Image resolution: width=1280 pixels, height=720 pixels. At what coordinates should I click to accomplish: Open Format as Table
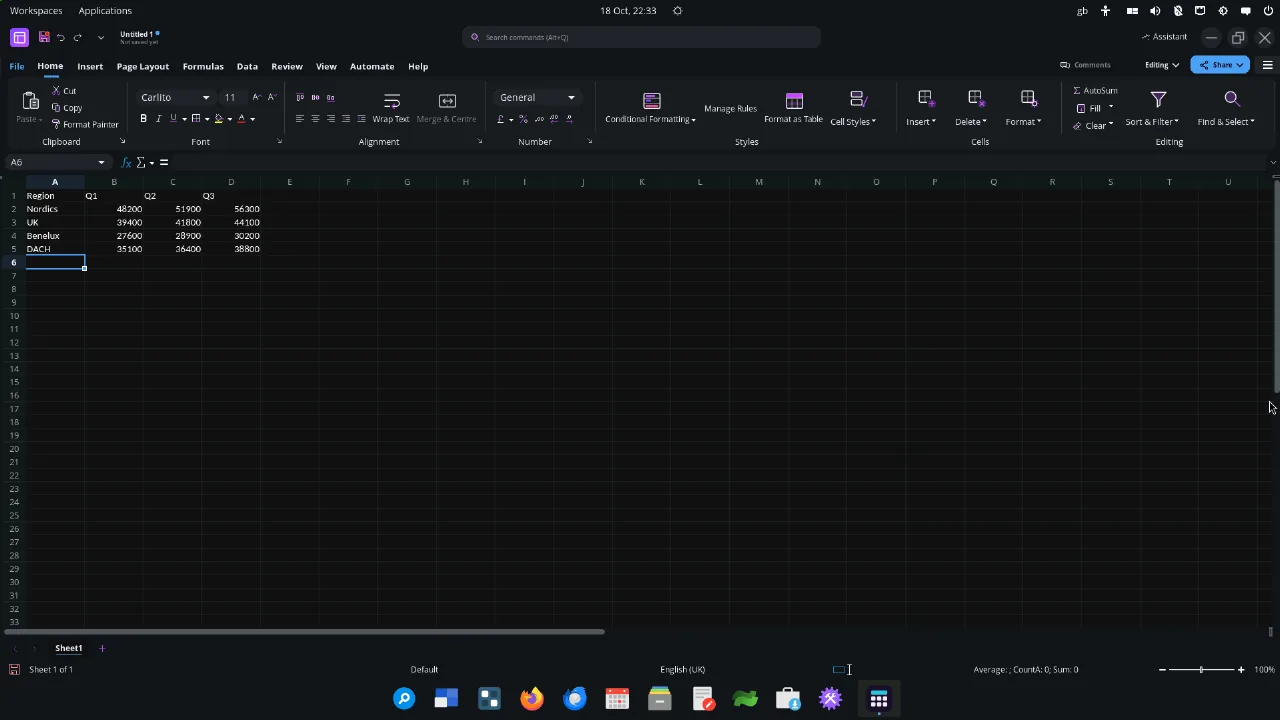pyautogui.click(x=794, y=108)
